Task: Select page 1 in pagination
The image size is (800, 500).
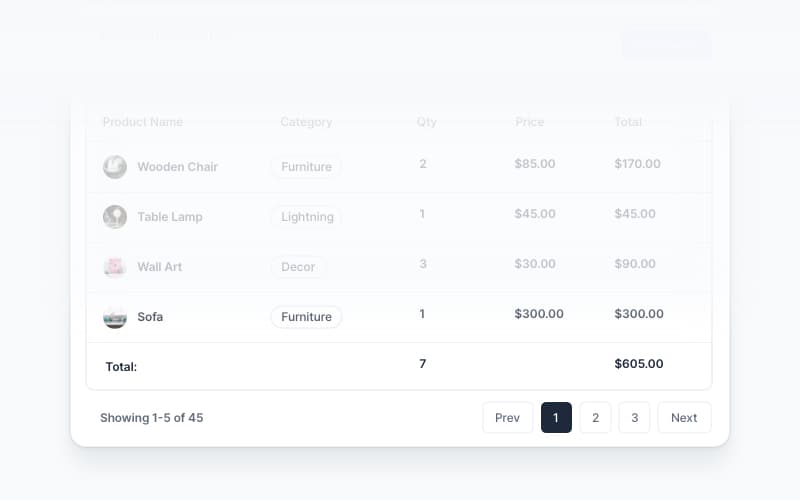Action: point(556,418)
